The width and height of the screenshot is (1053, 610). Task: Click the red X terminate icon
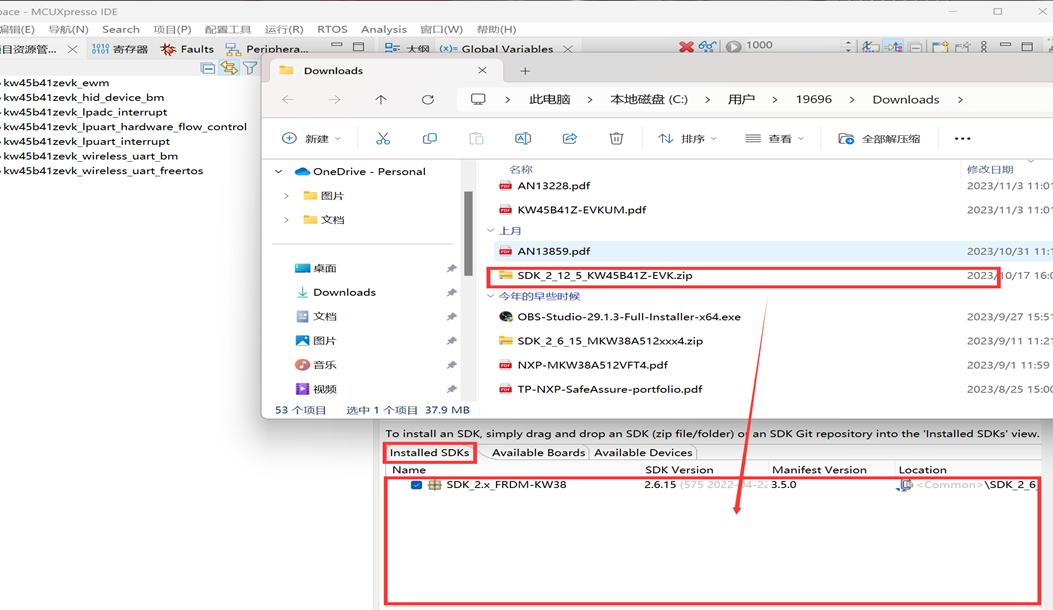[686, 47]
